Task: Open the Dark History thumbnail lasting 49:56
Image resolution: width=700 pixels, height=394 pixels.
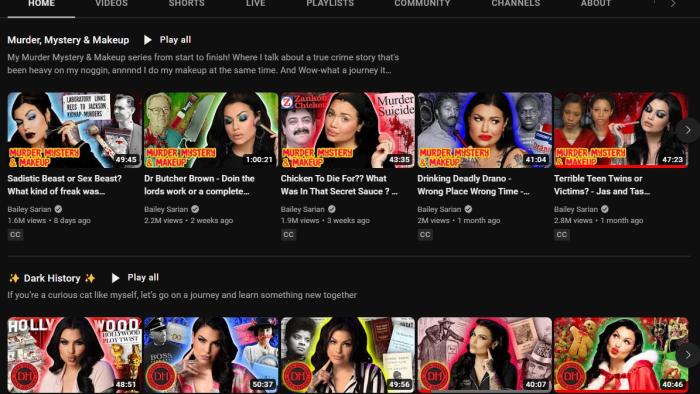Action: click(347, 355)
